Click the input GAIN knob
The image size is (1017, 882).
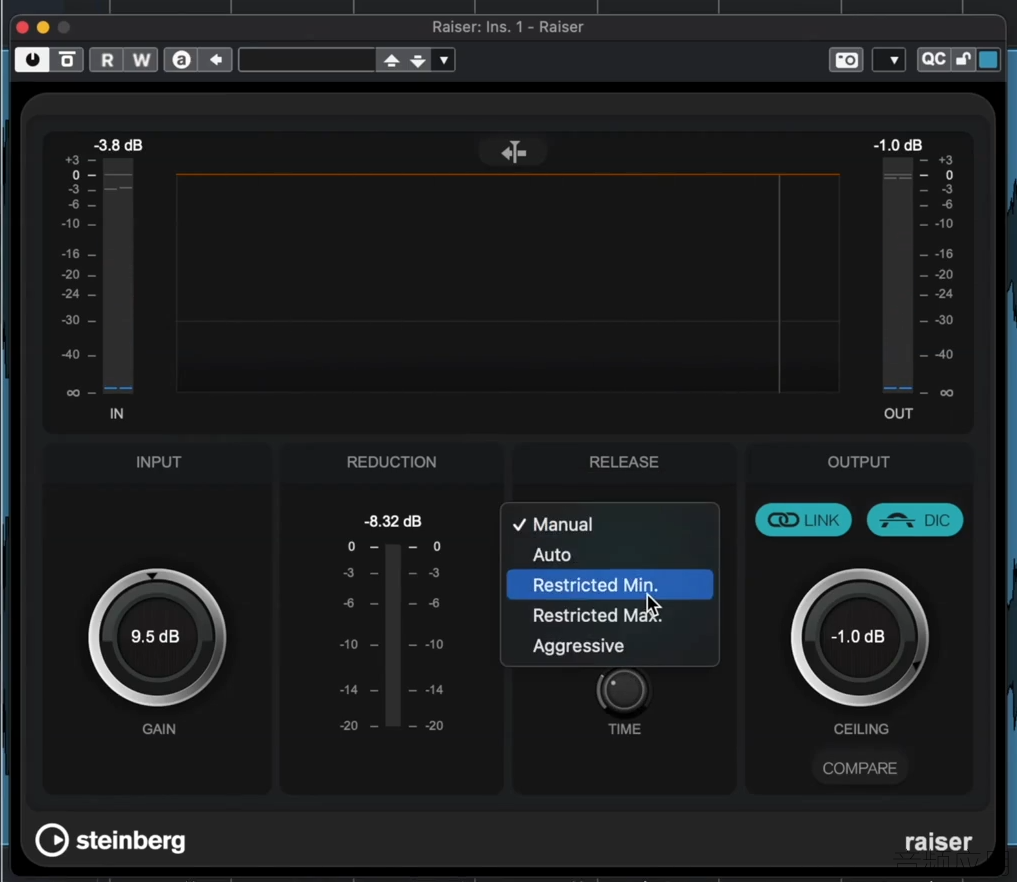coord(157,637)
